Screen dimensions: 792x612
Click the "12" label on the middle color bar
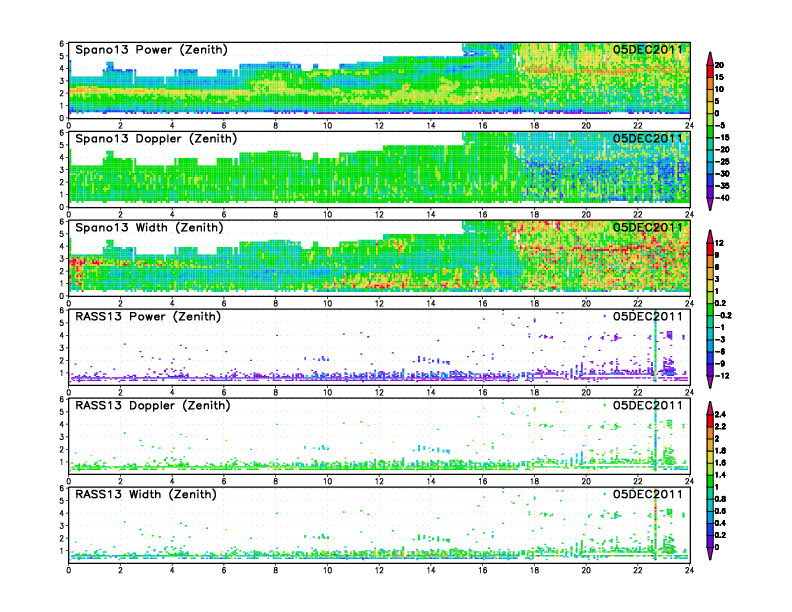point(719,243)
